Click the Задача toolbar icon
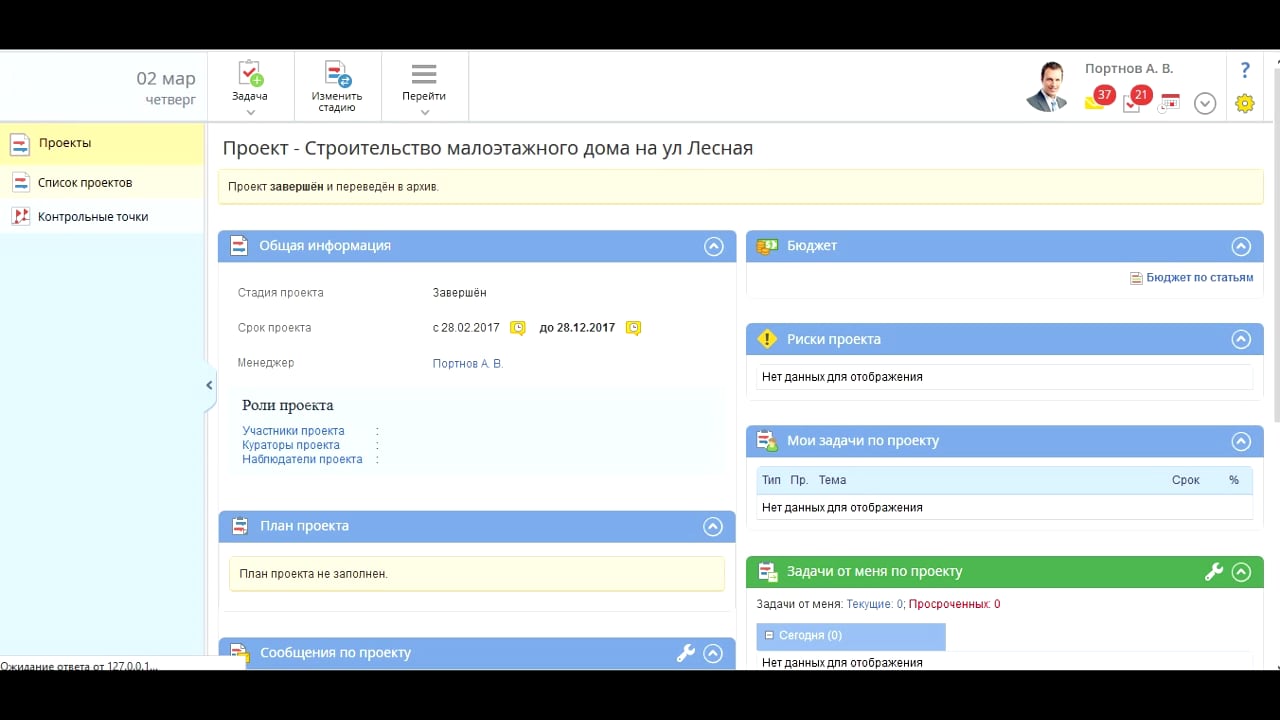The image size is (1280, 720). (250, 73)
